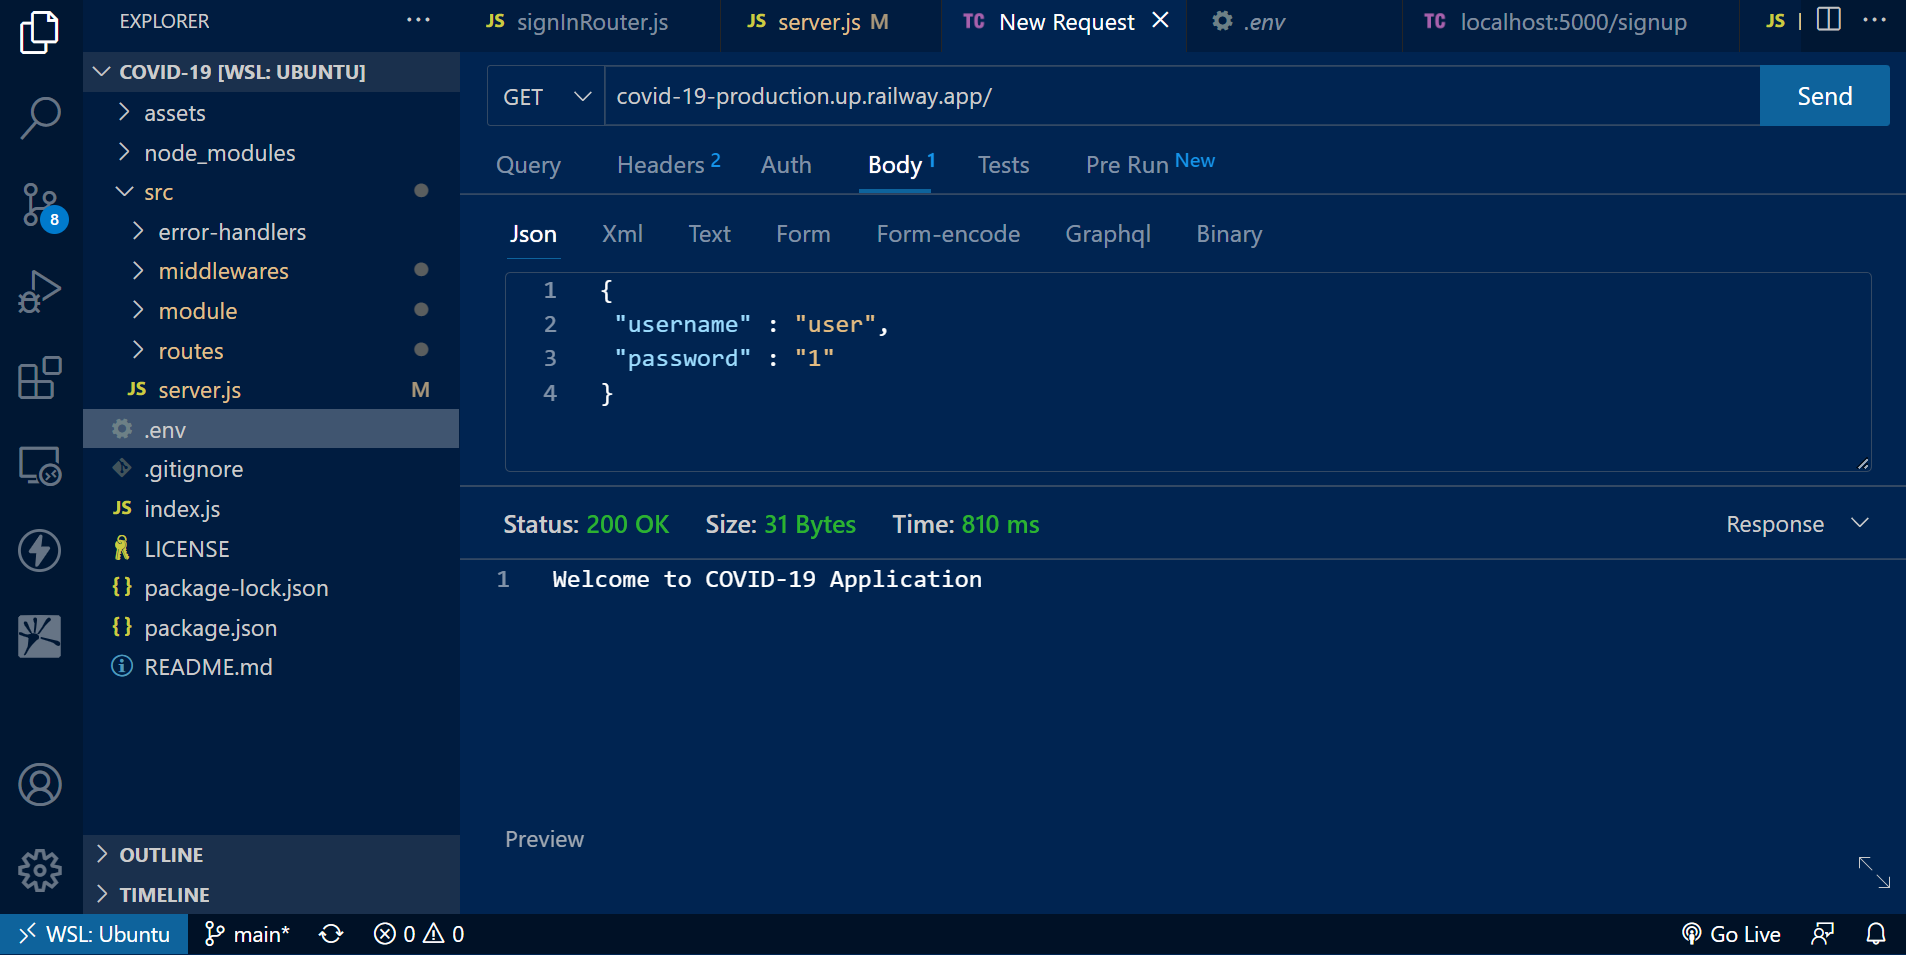Expand the middlewares folder
1906x955 pixels.
[271, 271]
